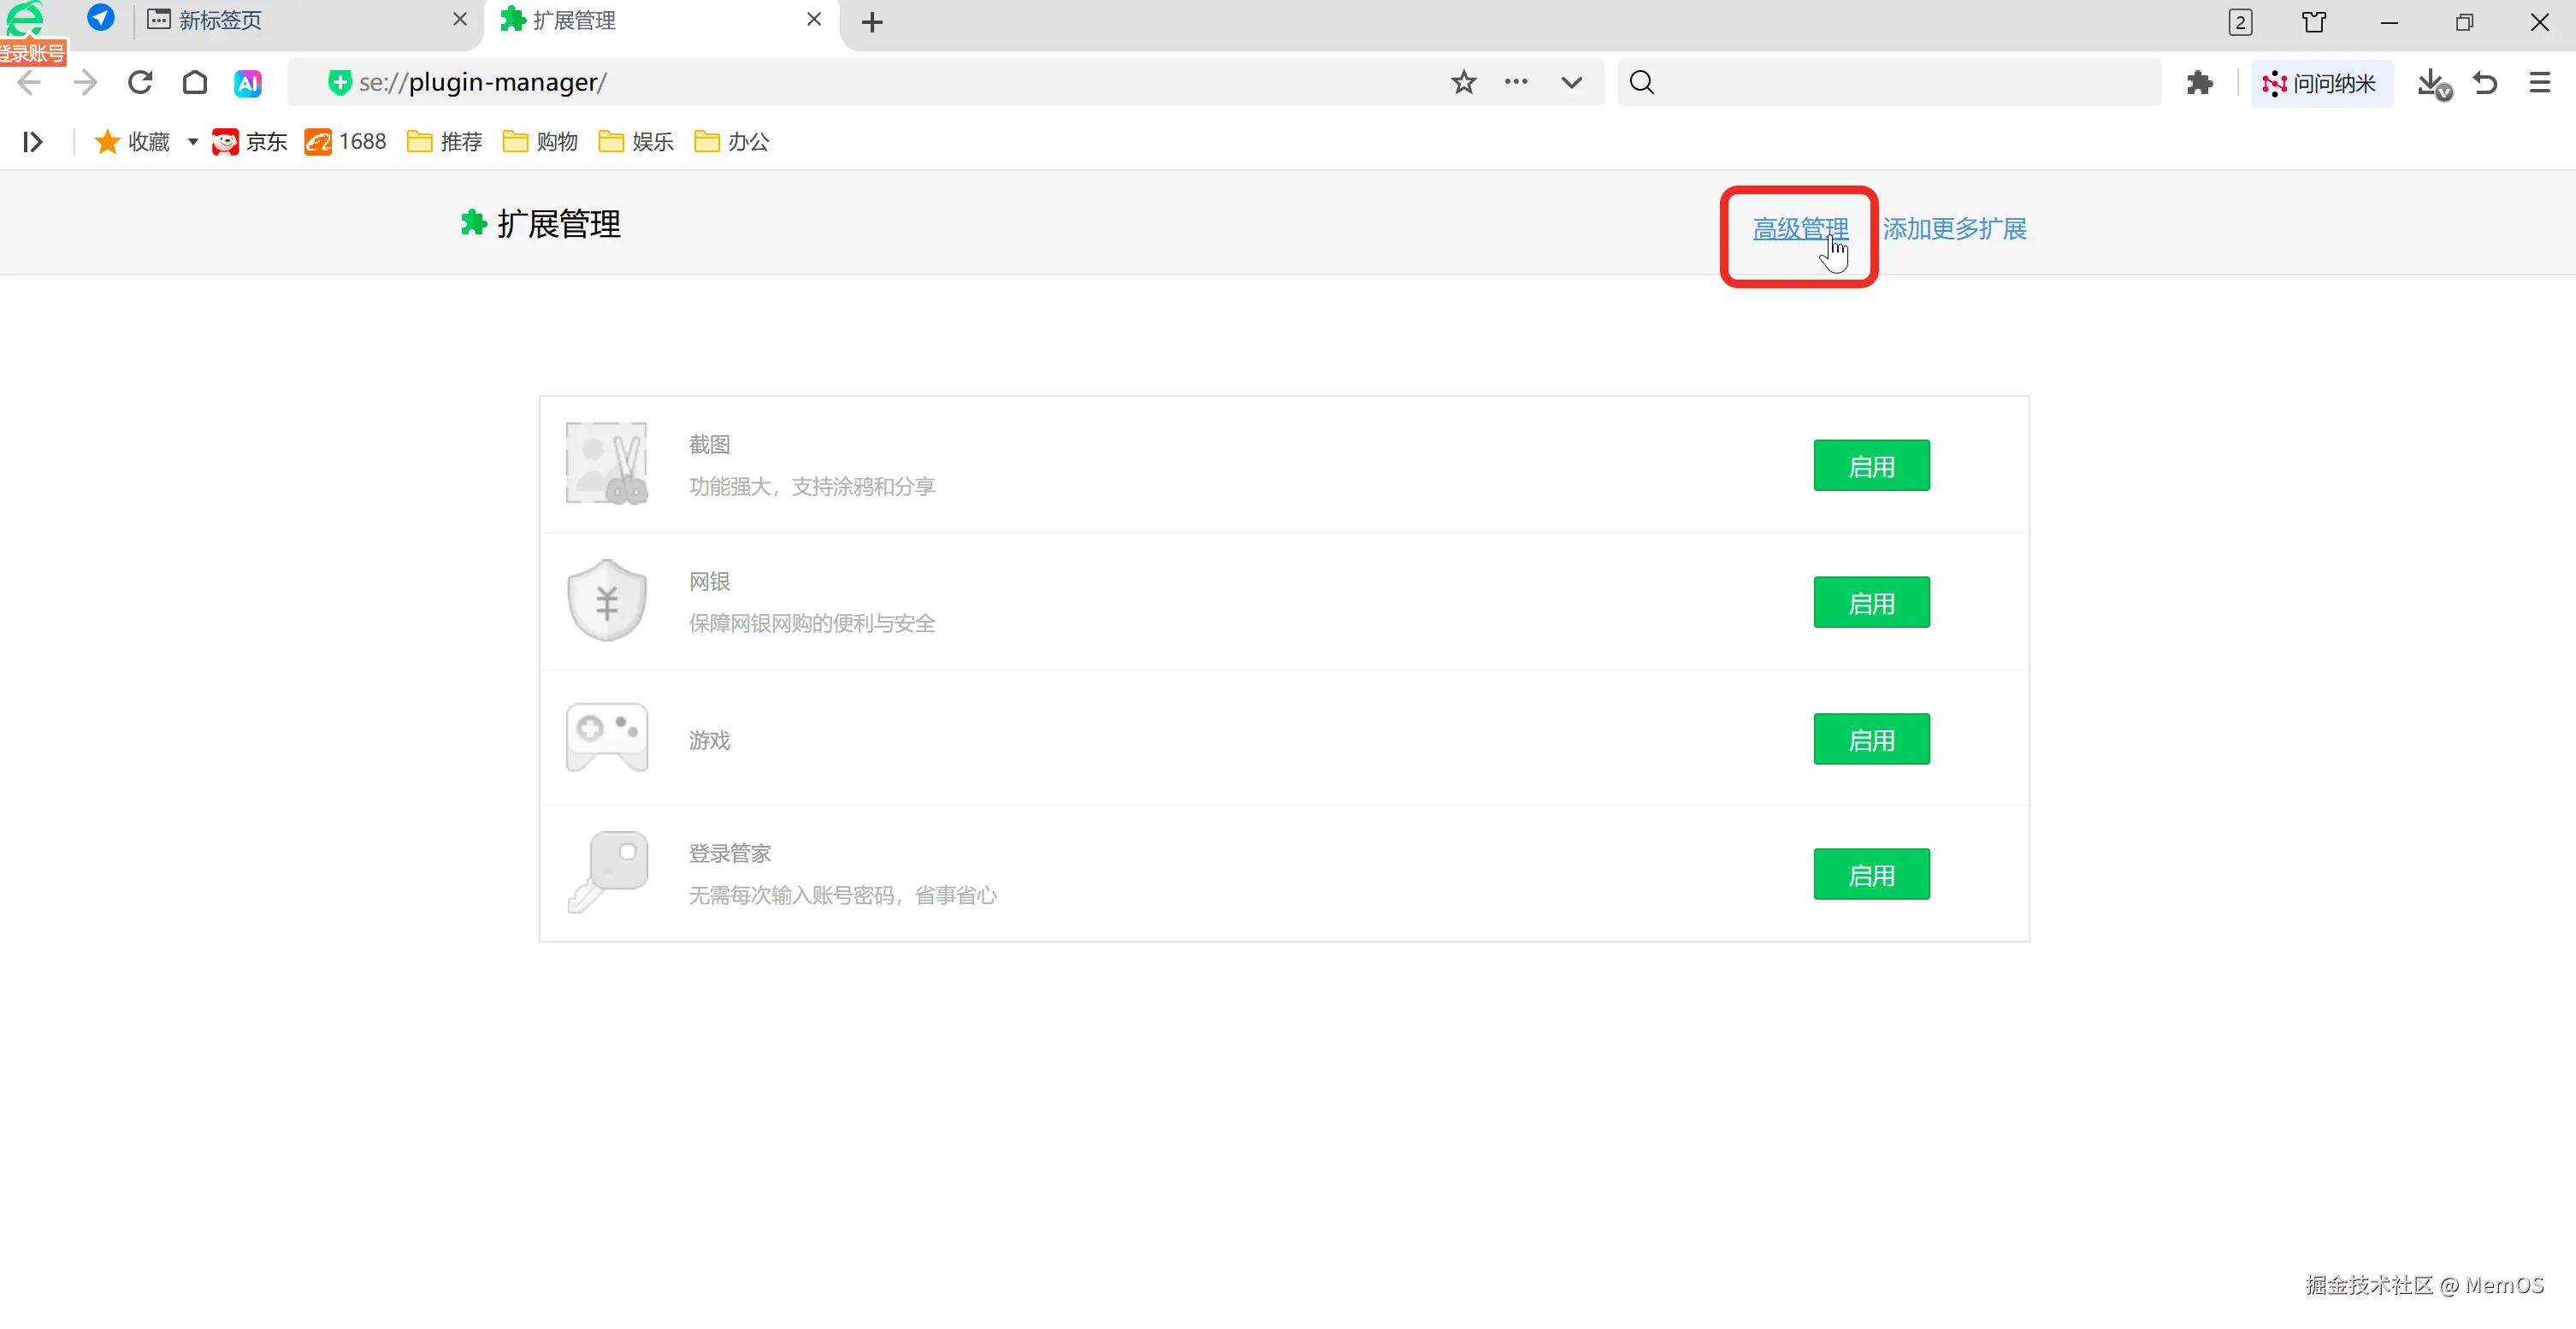Enable the 游戏 extension
The height and width of the screenshot is (1329, 2576).
click(x=1871, y=740)
